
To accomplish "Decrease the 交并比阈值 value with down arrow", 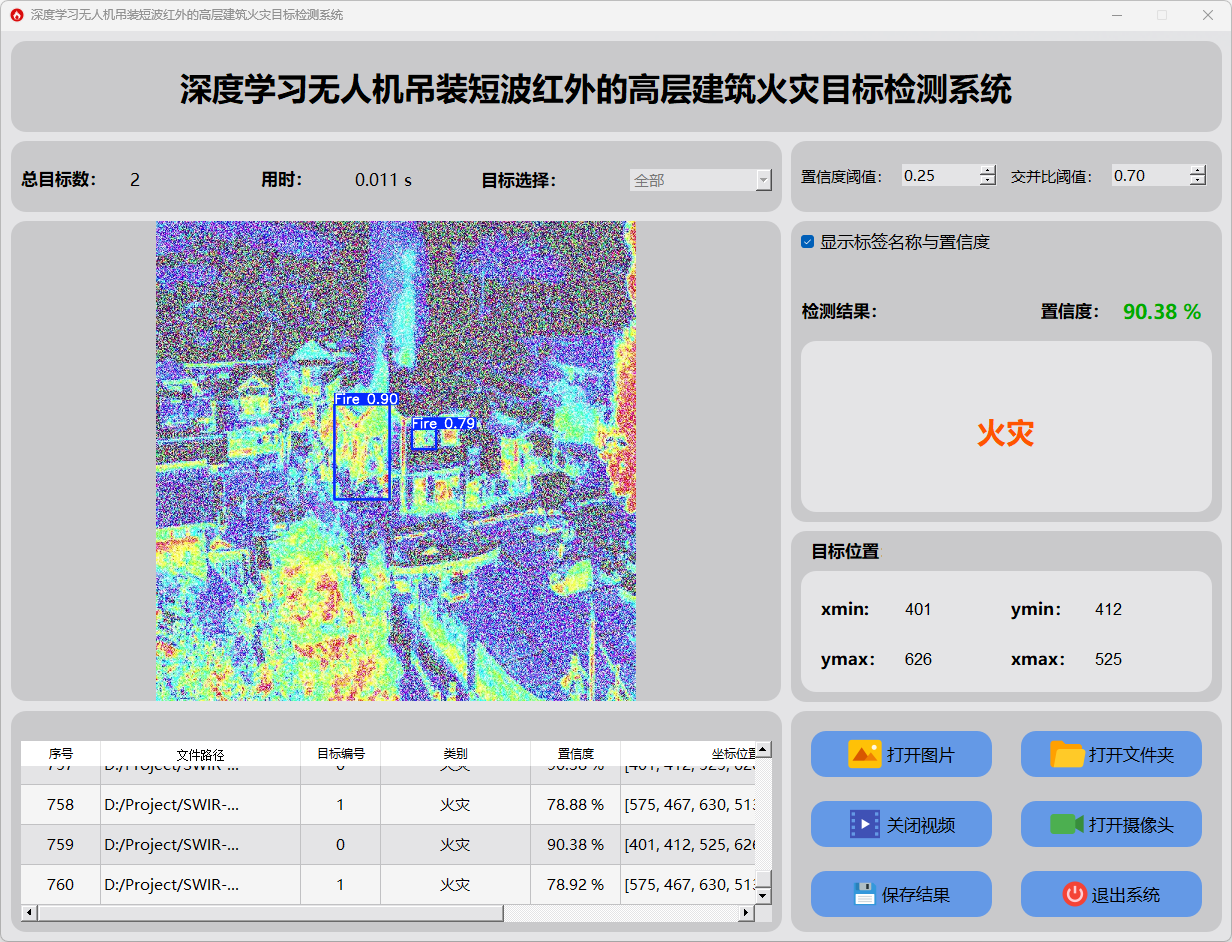I will [x=1198, y=181].
